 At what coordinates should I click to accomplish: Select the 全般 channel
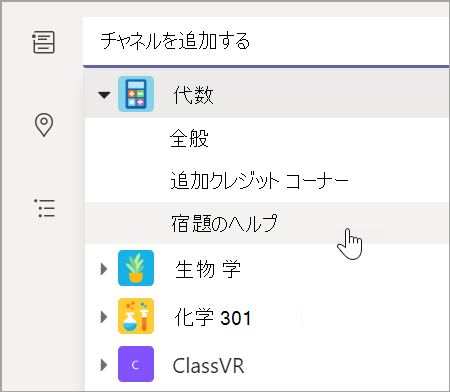pos(267,139)
